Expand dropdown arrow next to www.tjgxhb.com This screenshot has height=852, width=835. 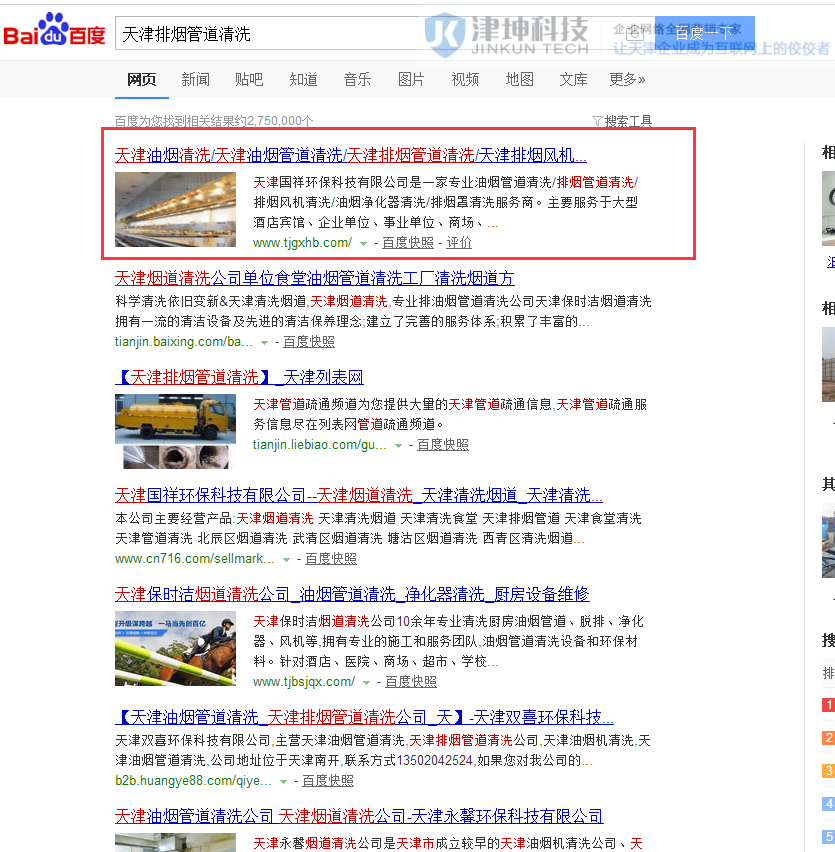coord(363,243)
